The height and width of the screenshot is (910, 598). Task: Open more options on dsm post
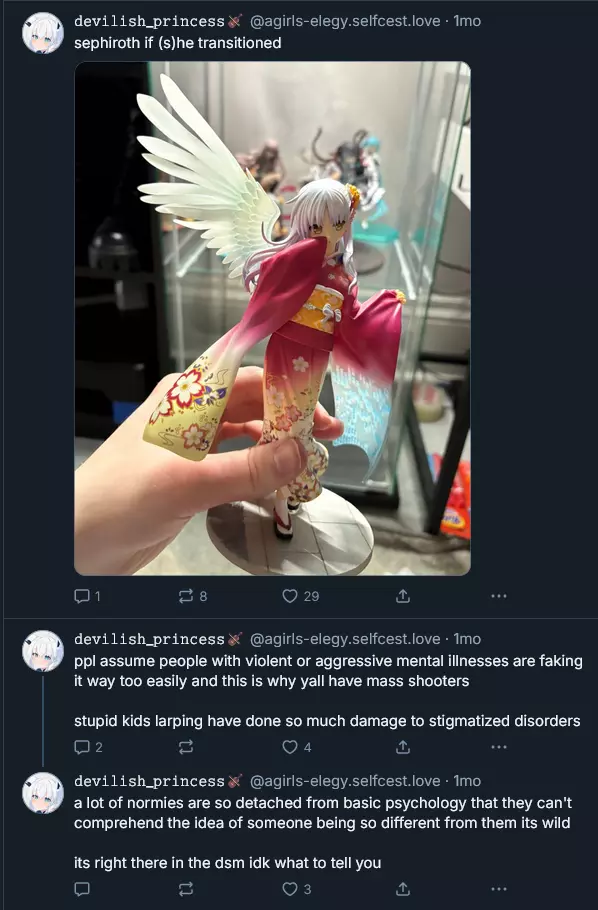(x=499, y=889)
